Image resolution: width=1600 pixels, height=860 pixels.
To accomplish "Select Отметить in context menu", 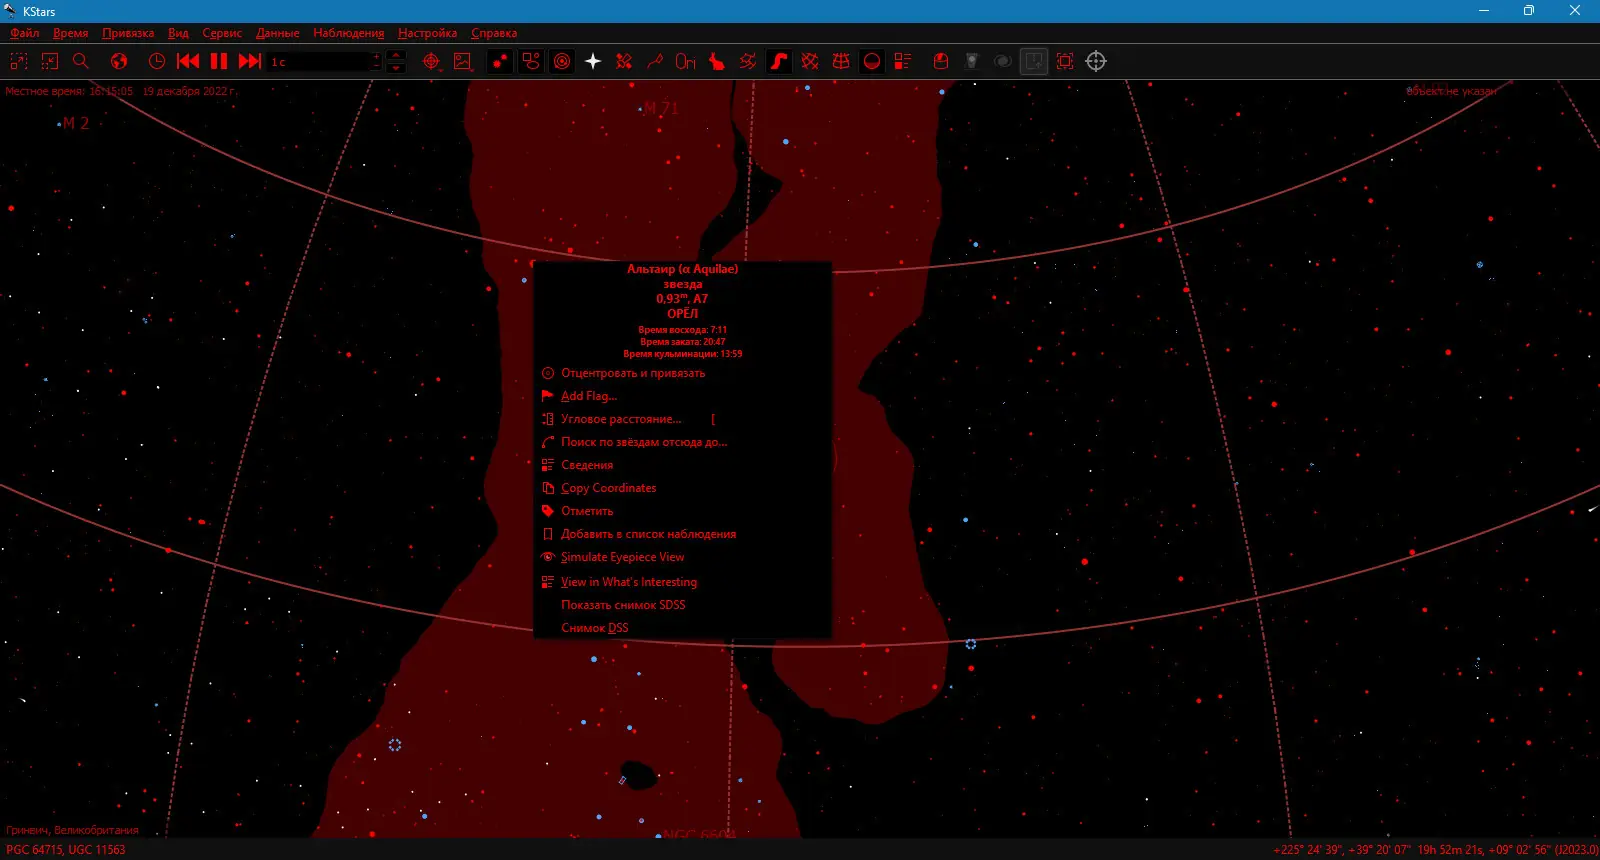I will 682,511.
